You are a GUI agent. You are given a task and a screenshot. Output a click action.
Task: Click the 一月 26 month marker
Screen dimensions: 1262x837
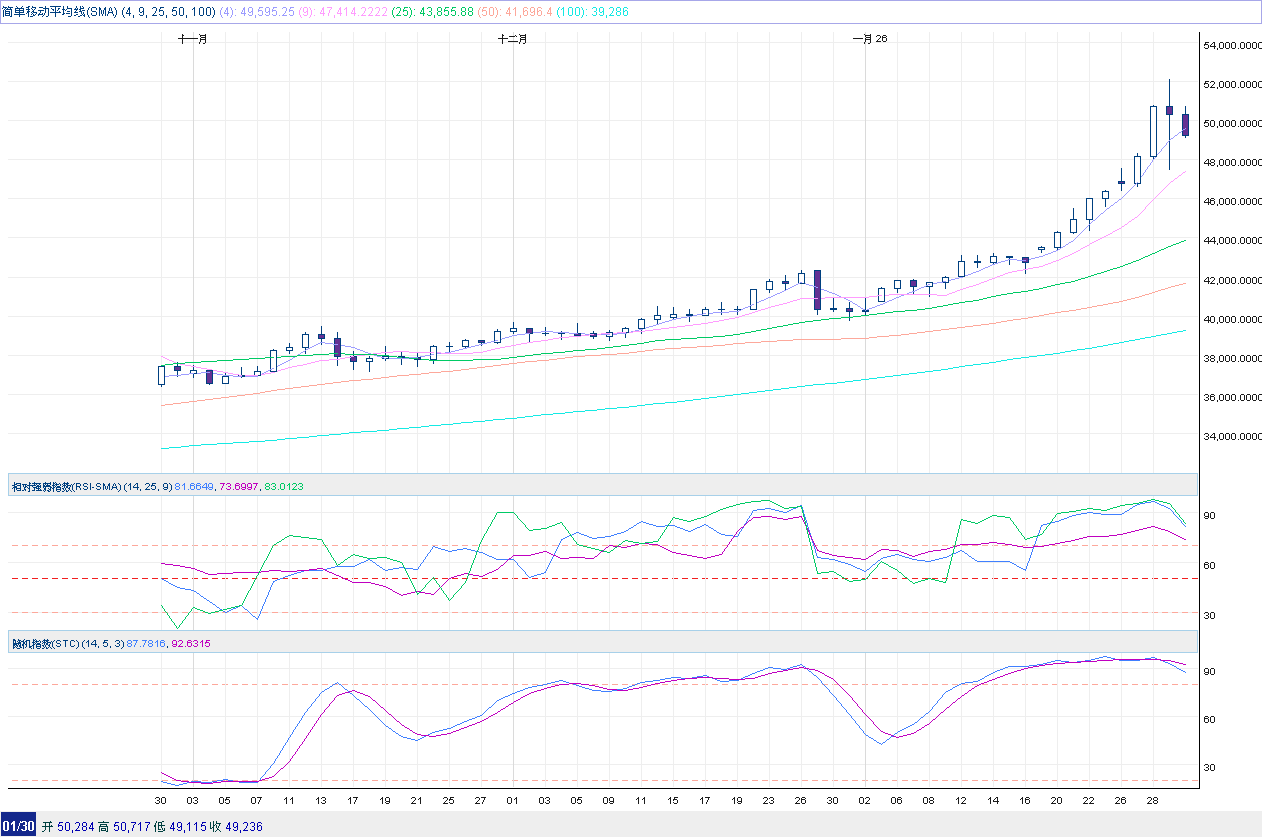pos(869,39)
